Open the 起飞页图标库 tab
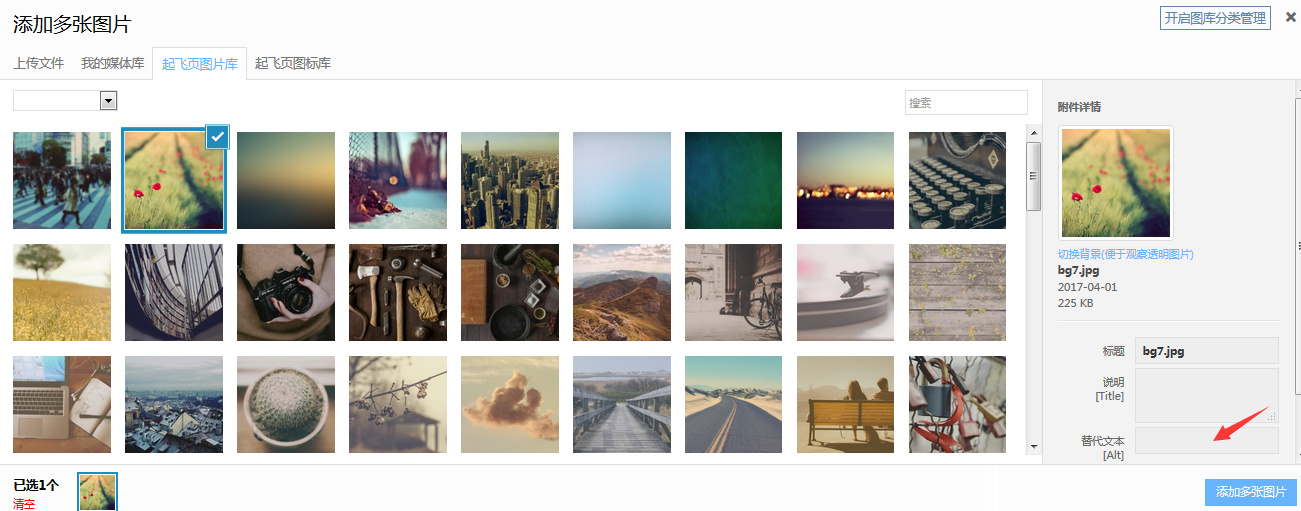Screen dimensions: 1301x511 tap(293, 63)
